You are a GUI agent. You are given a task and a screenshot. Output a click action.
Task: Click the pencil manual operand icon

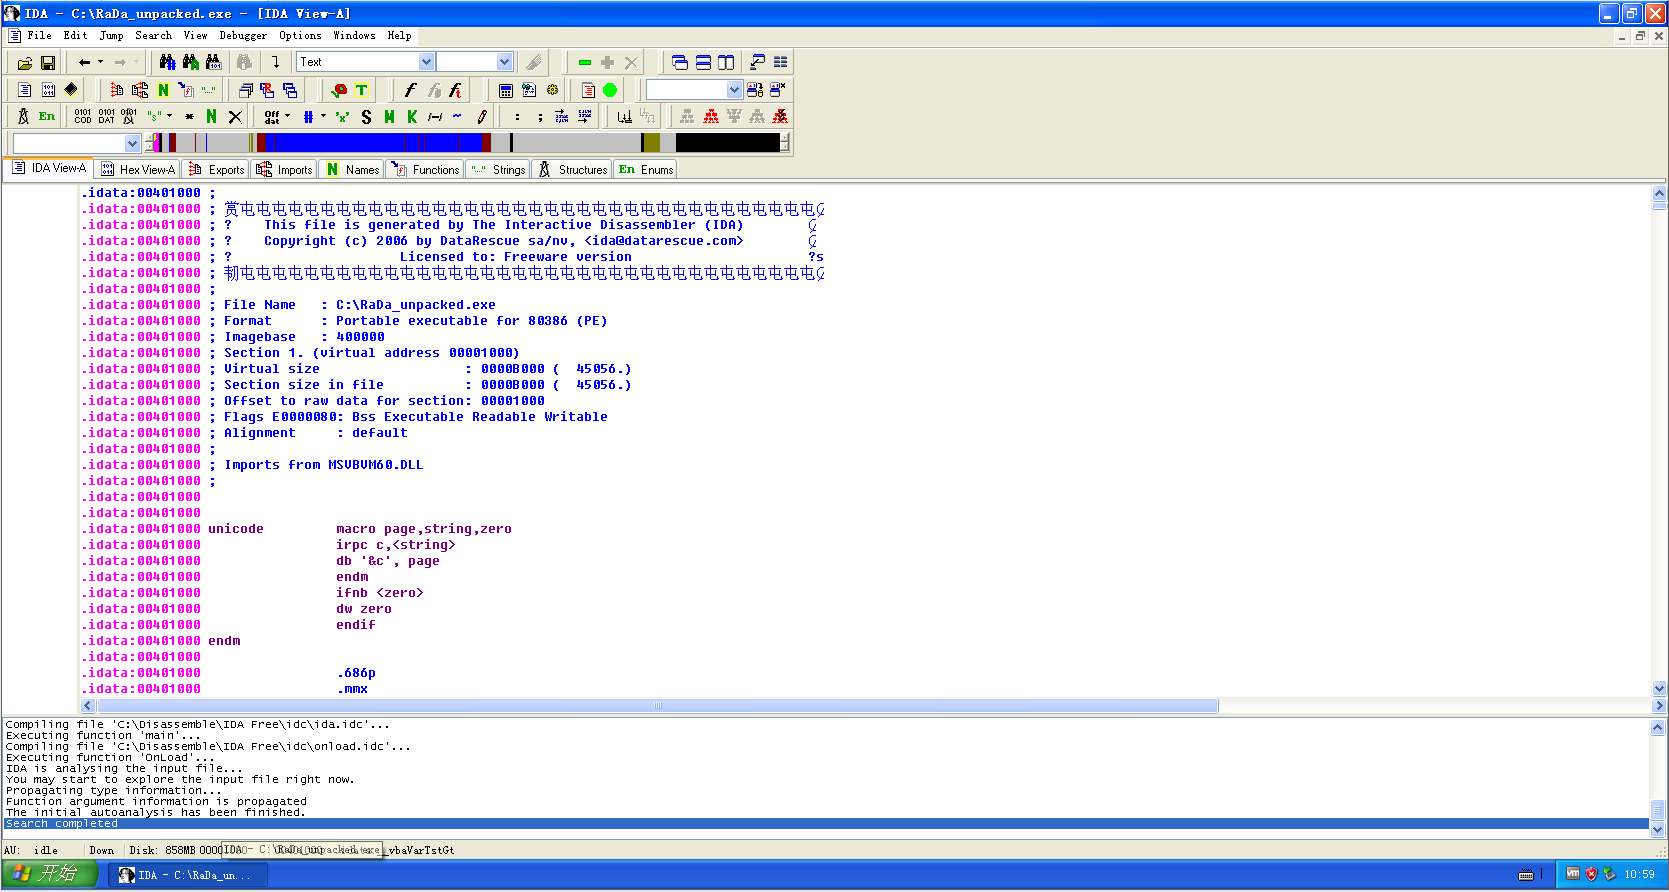click(x=481, y=117)
